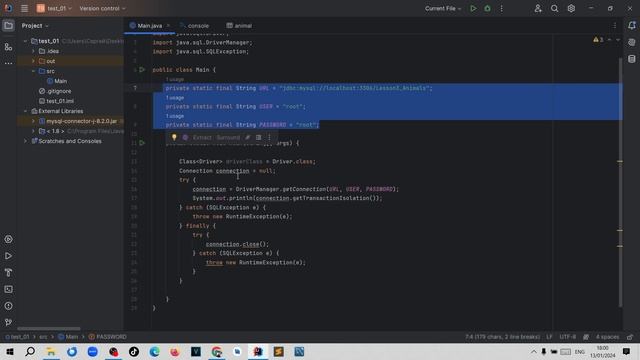Click Main breadcrumb in status bar

(68, 337)
